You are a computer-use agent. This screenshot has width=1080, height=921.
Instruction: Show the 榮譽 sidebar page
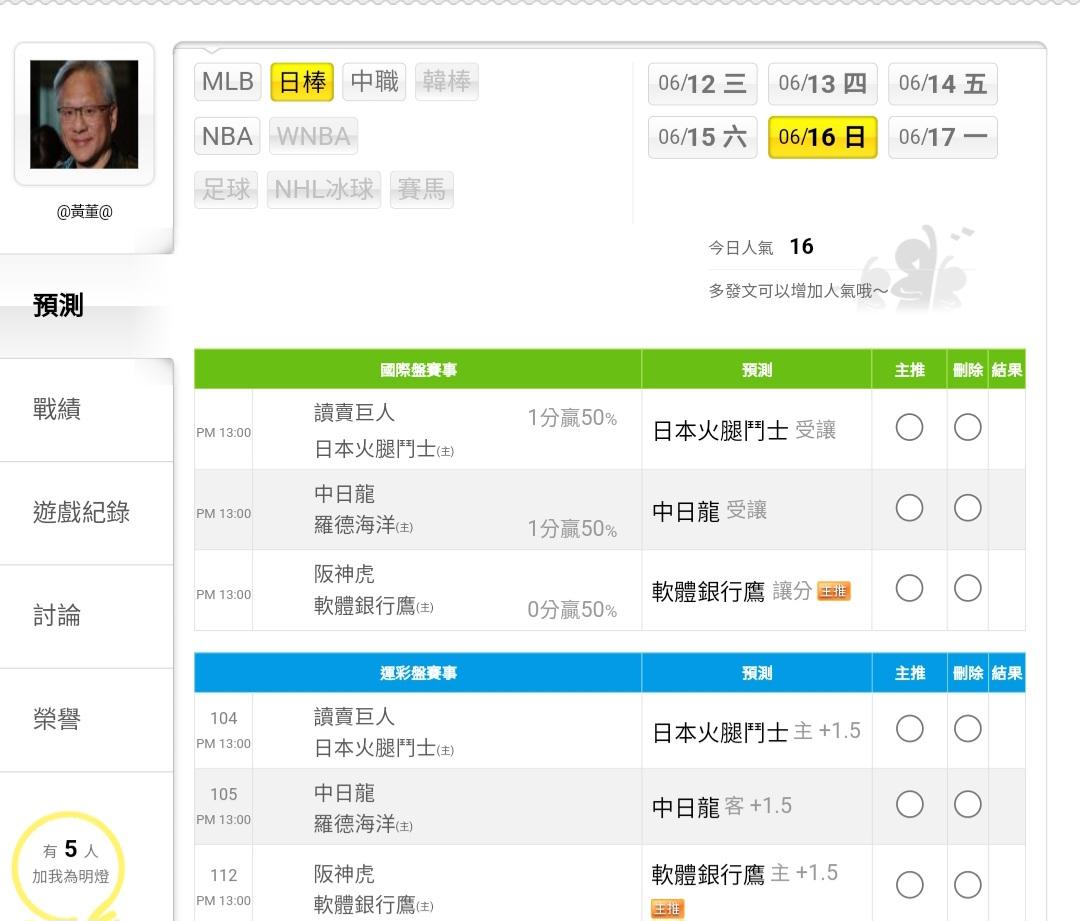pos(57,718)
